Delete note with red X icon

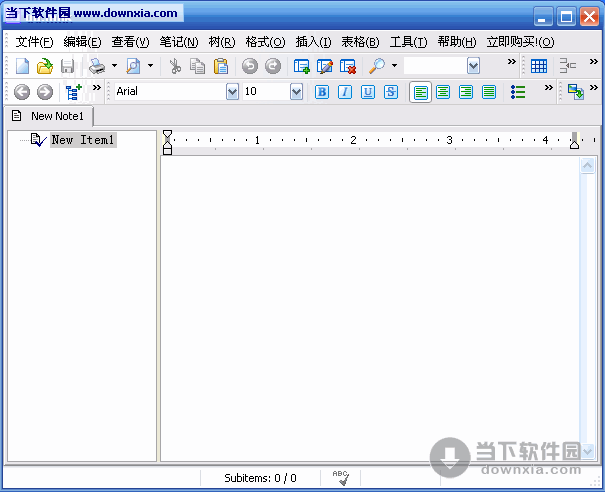(348, 66)
